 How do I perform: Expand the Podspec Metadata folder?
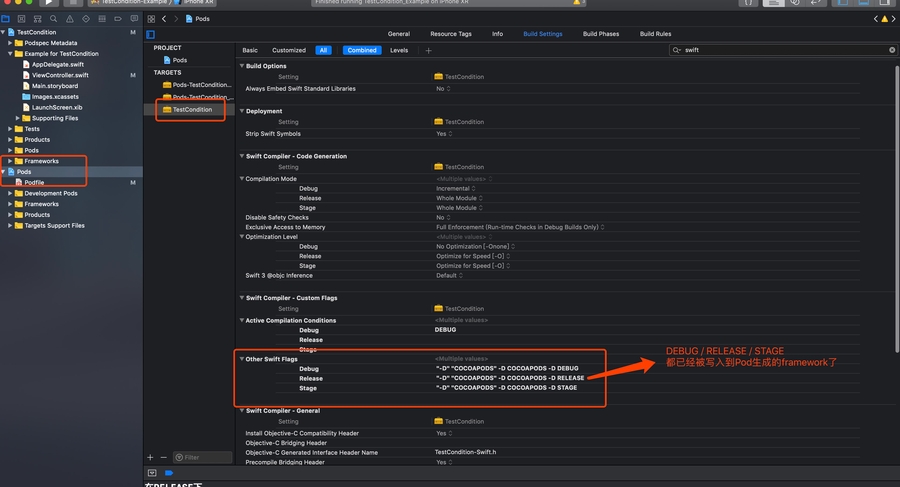point(11,43)
